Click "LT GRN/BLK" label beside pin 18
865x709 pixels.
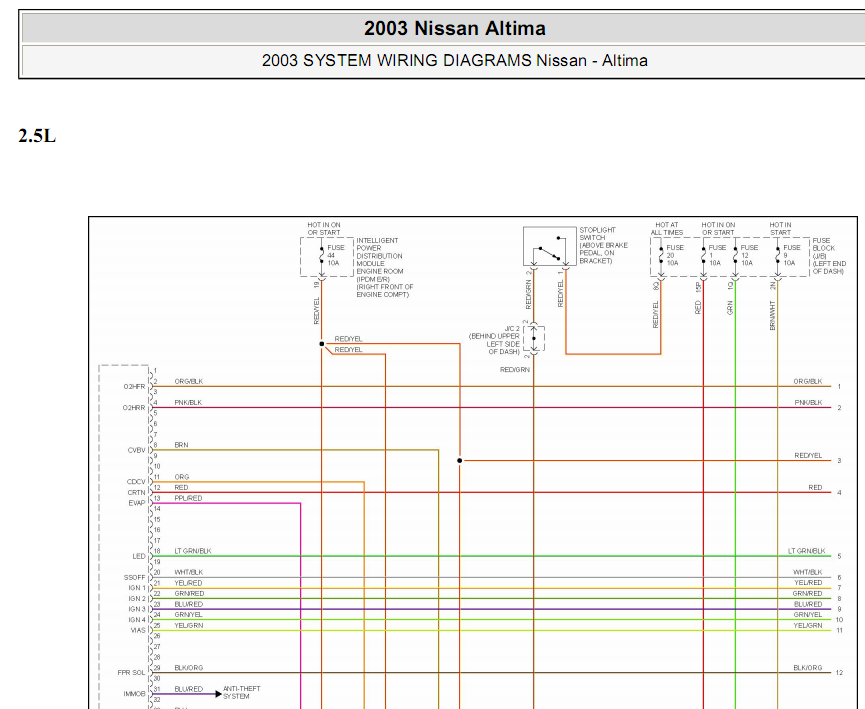point(193,551)
